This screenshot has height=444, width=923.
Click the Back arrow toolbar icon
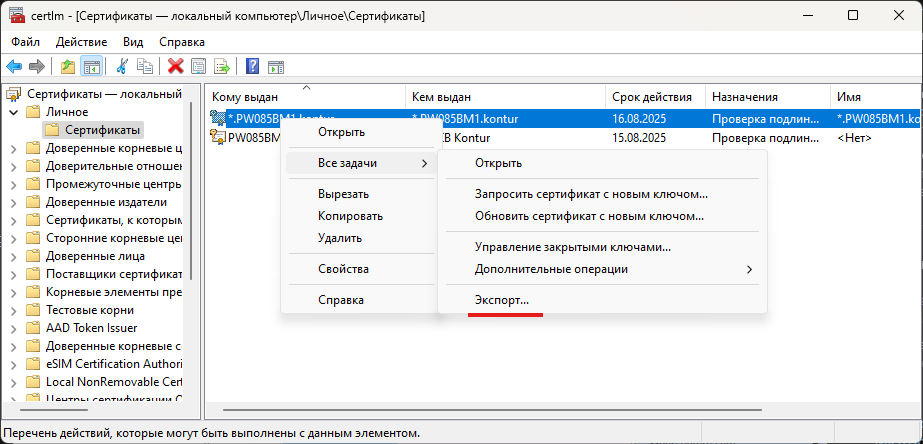[x=14, y=66]
